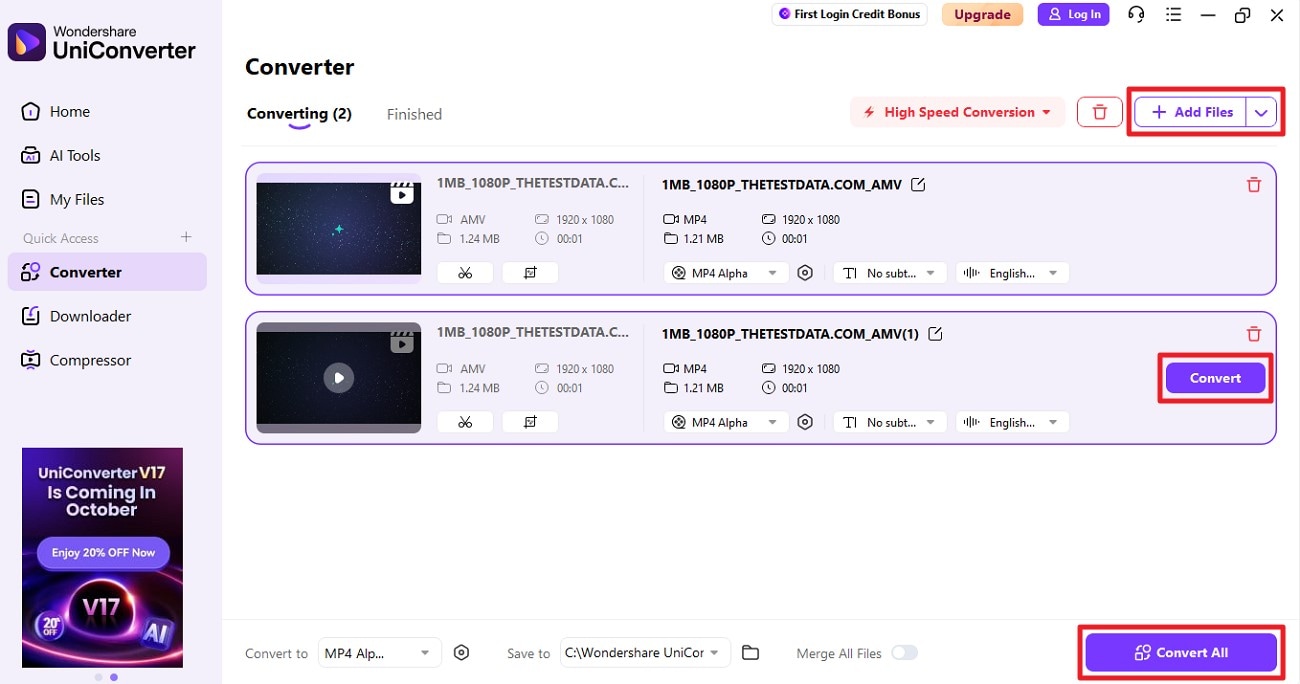Open the Save to path dropdown
This screenshot has width=1300, height=684.
[x=645, y=653]
